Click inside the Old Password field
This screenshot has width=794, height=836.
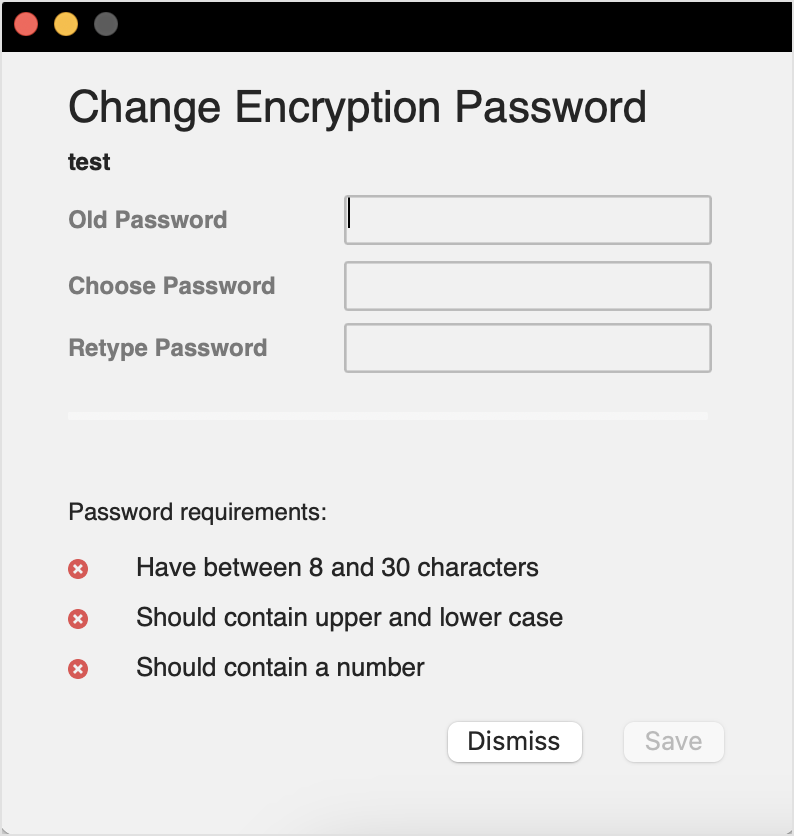(x=527, y=220)
